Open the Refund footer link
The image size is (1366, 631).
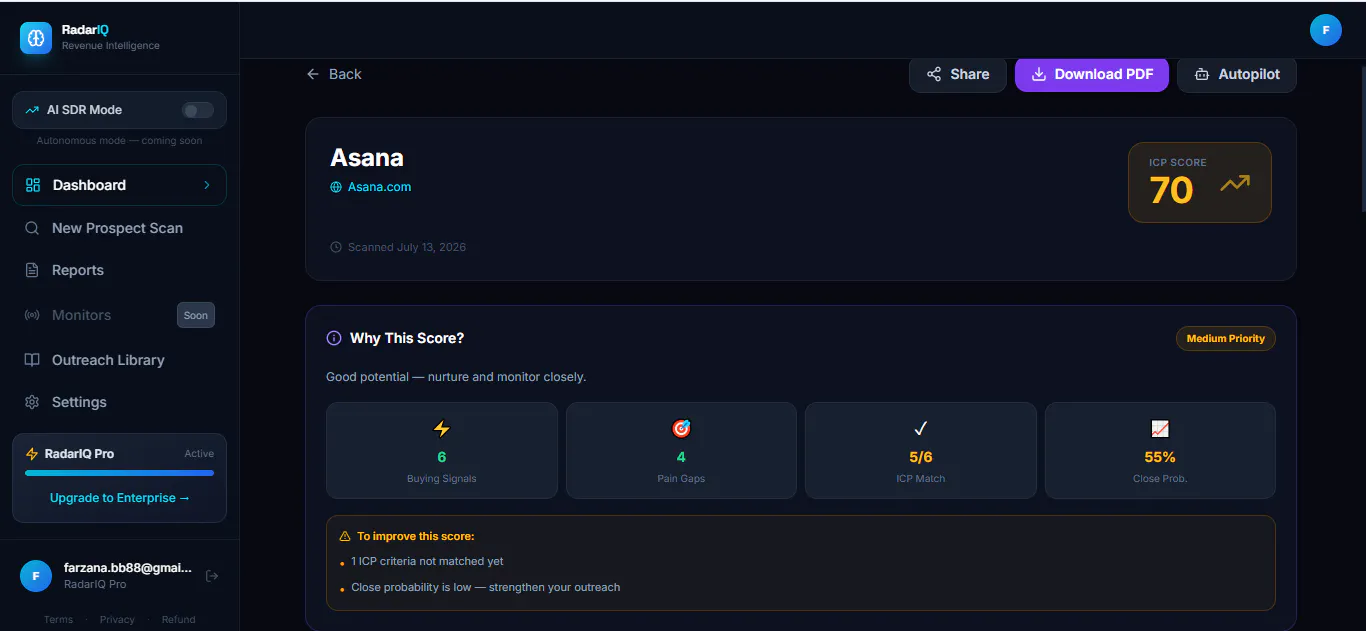[x=179, y=619]
